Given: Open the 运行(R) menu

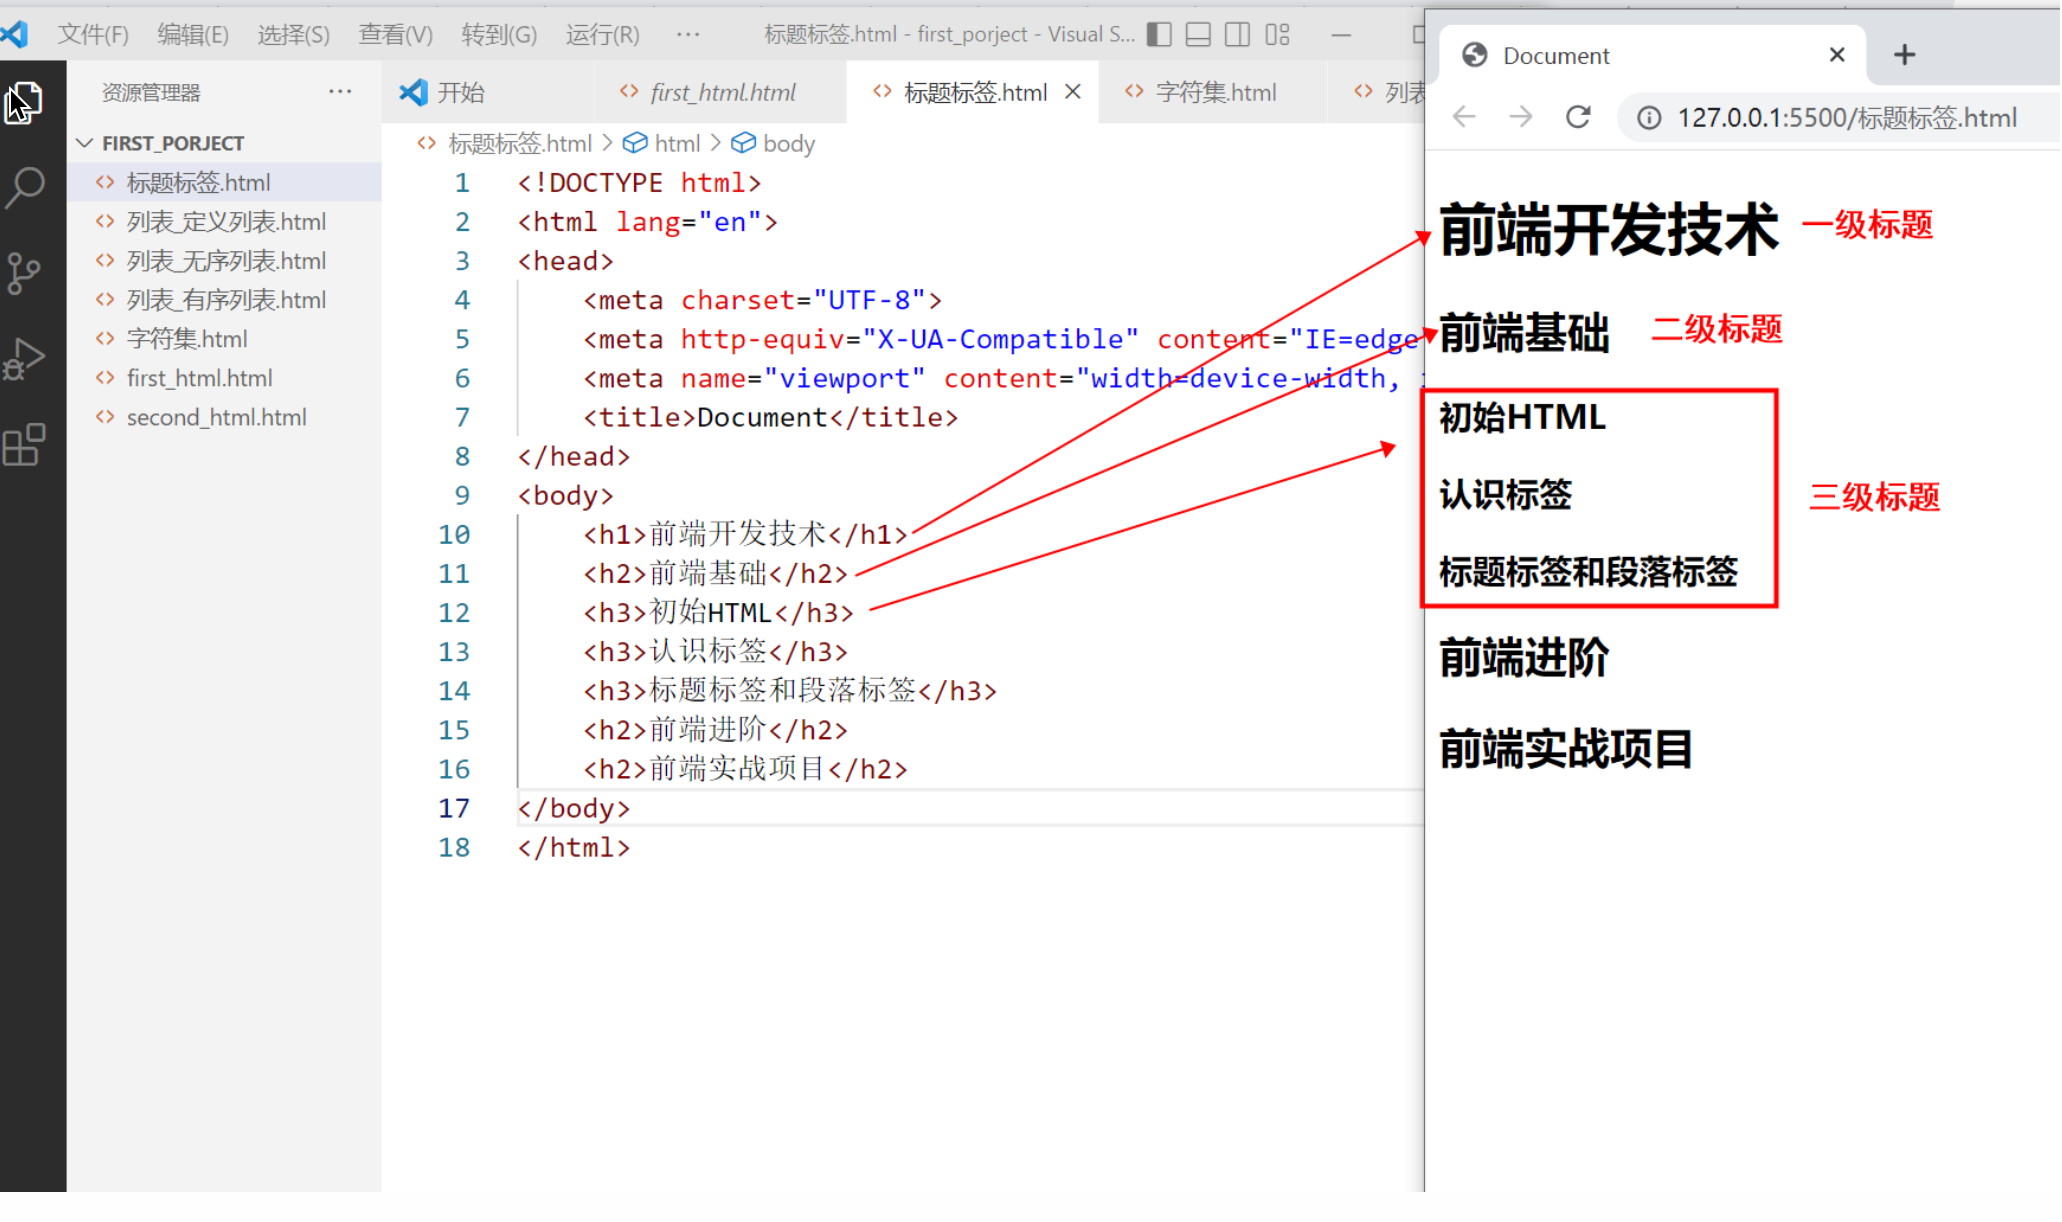Looking at the screenshot, I should pos(603,35).
